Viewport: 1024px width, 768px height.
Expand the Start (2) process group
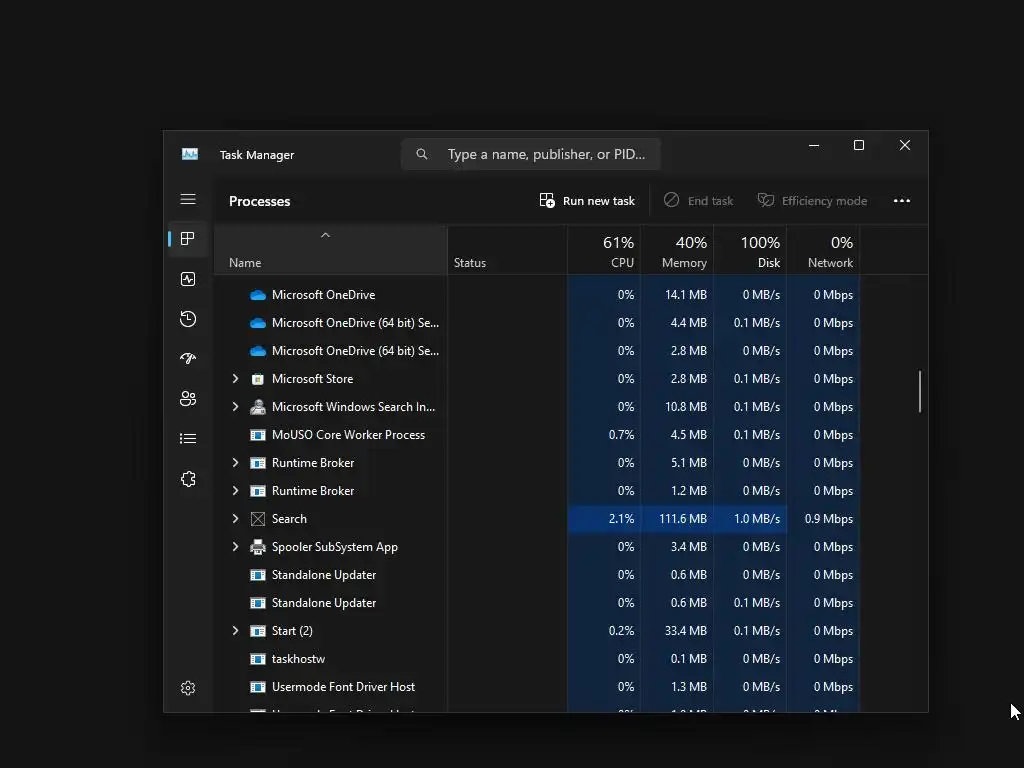(x=235, y=631)
